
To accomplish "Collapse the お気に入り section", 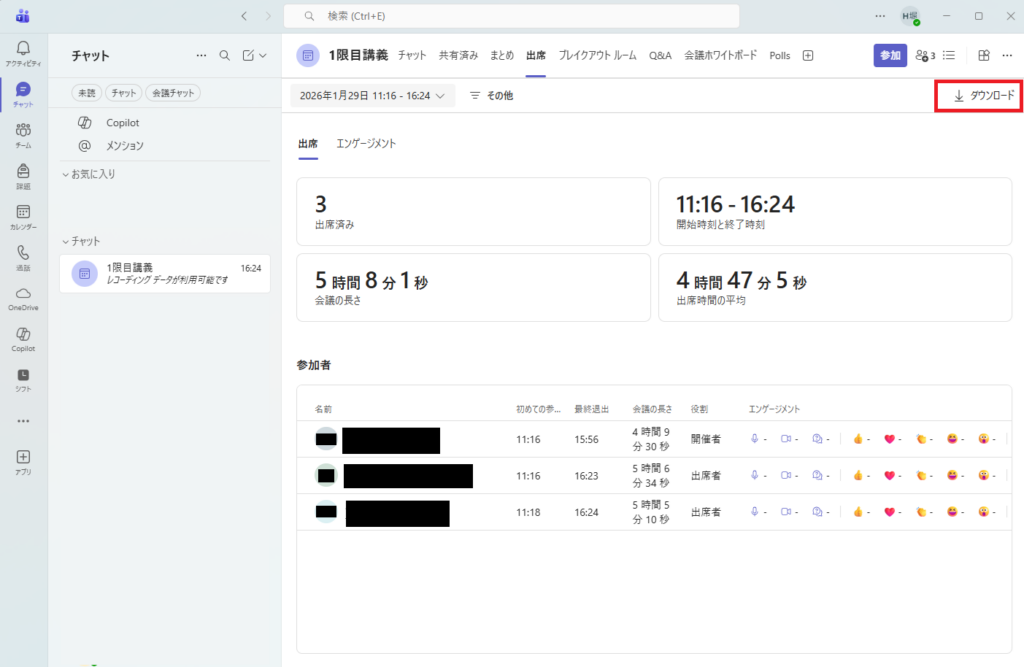I will click(66, 174).
